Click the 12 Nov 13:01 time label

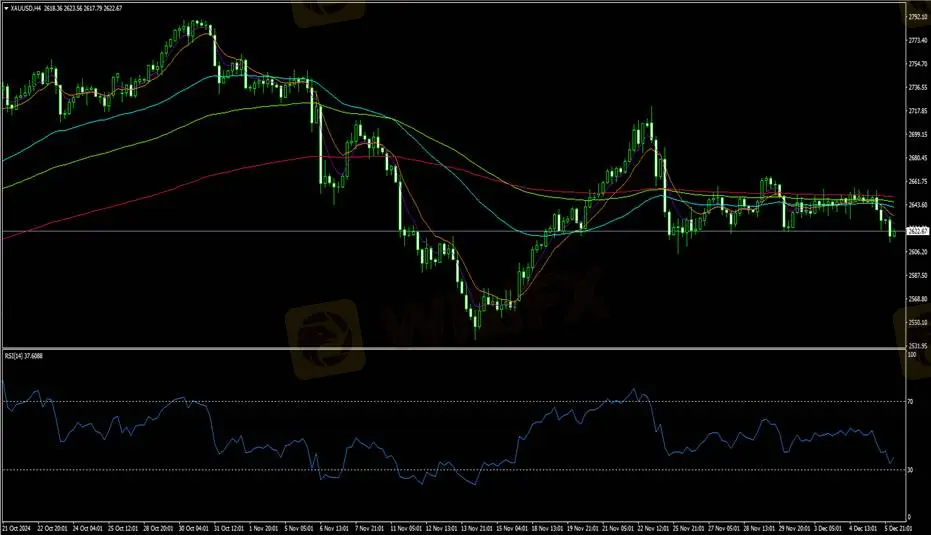[442, 528]
